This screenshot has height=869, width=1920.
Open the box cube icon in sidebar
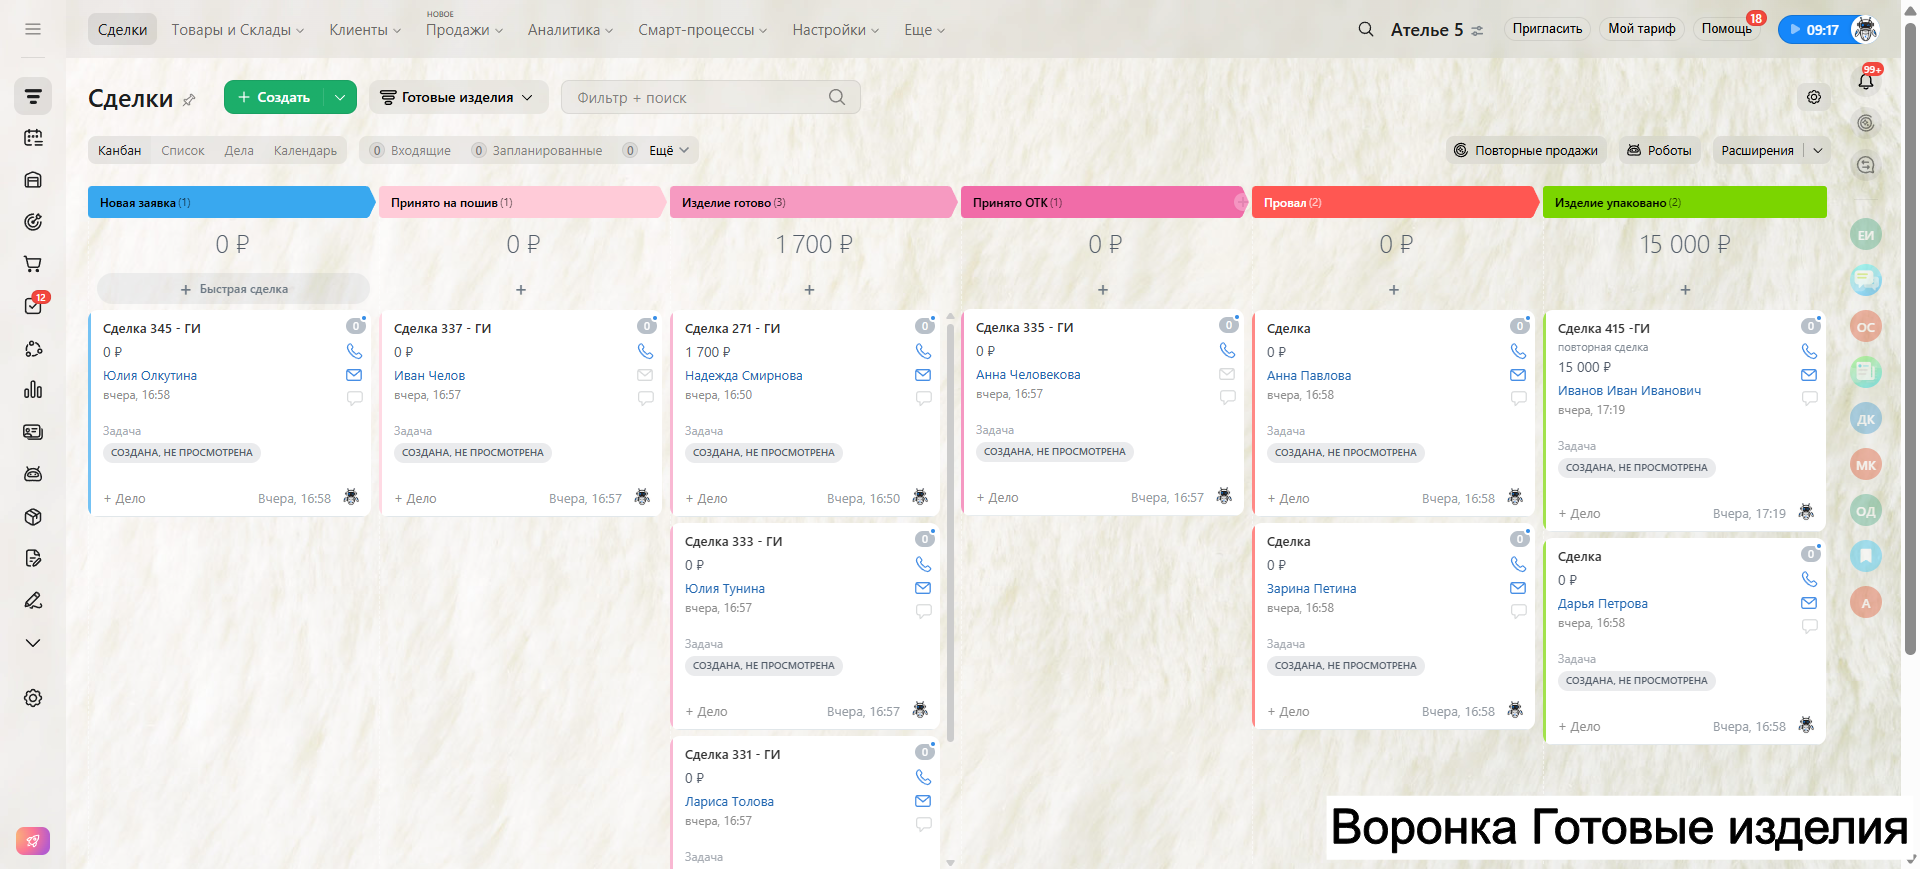[x=33, y=517]
